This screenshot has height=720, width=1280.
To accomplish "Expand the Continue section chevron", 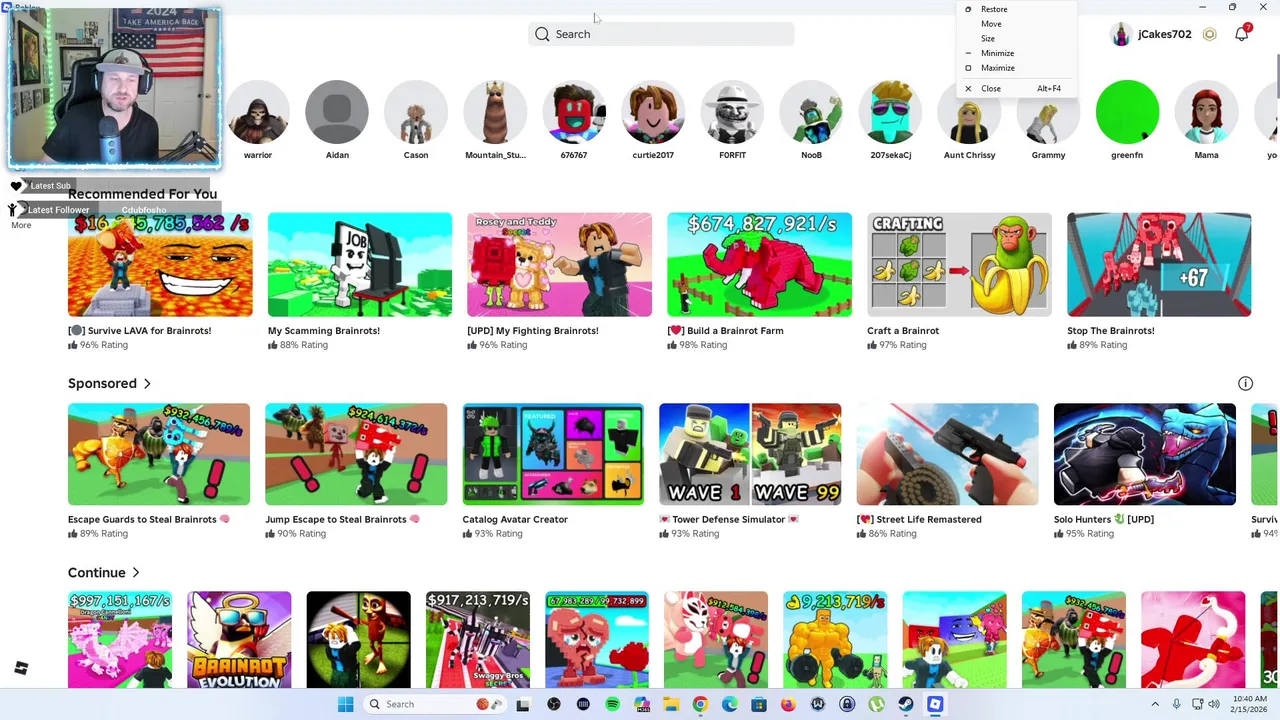I will click(136, 573).
